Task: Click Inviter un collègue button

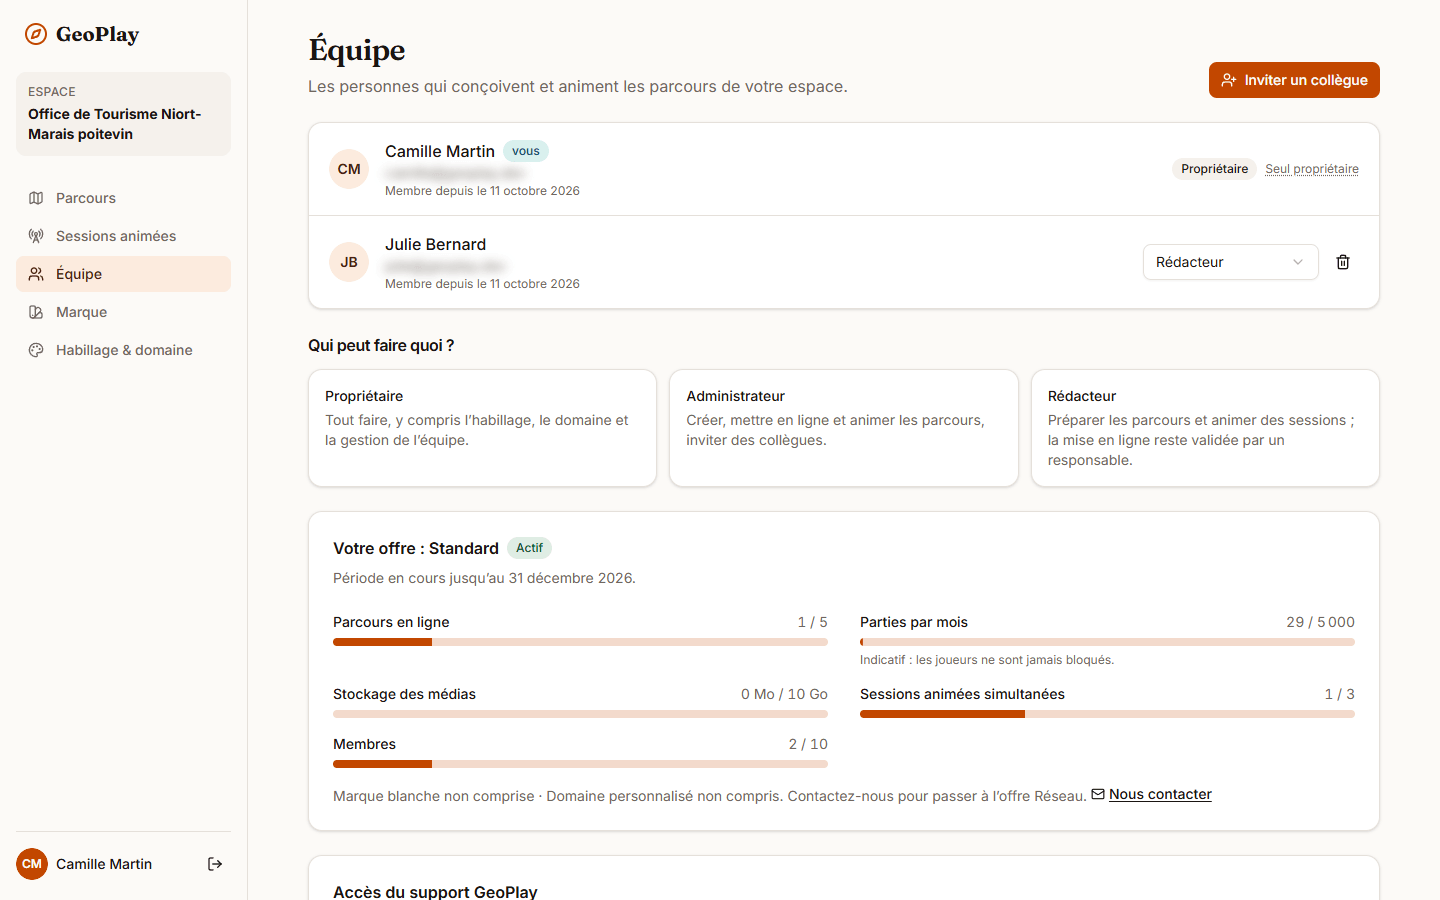Action: tap(1294, 80)
